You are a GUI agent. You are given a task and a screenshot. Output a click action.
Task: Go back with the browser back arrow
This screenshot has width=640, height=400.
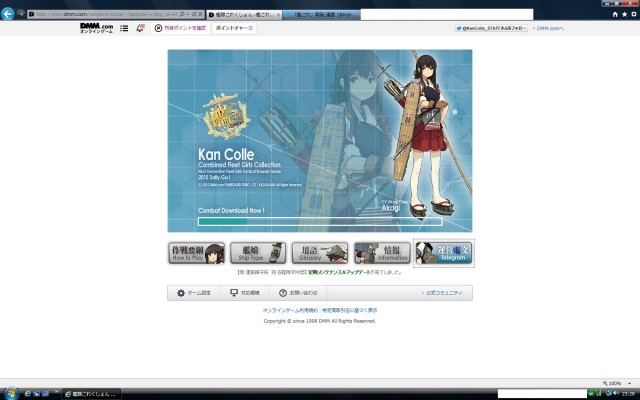tap(7, 14)
